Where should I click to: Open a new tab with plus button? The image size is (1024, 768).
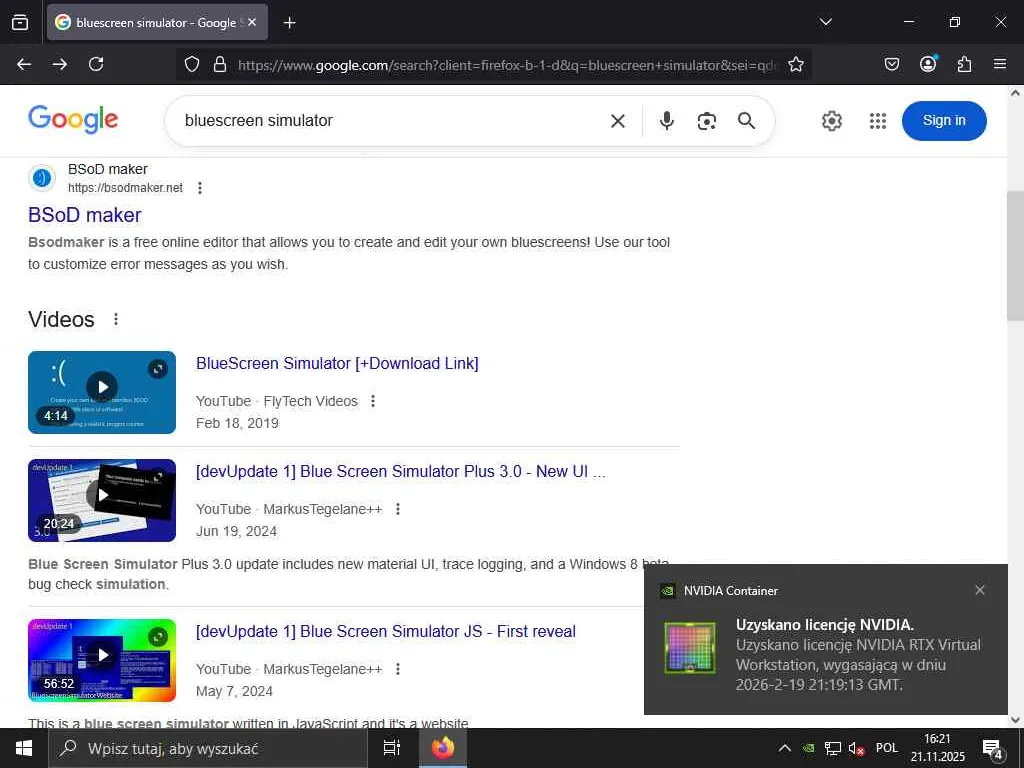(289, 23)
